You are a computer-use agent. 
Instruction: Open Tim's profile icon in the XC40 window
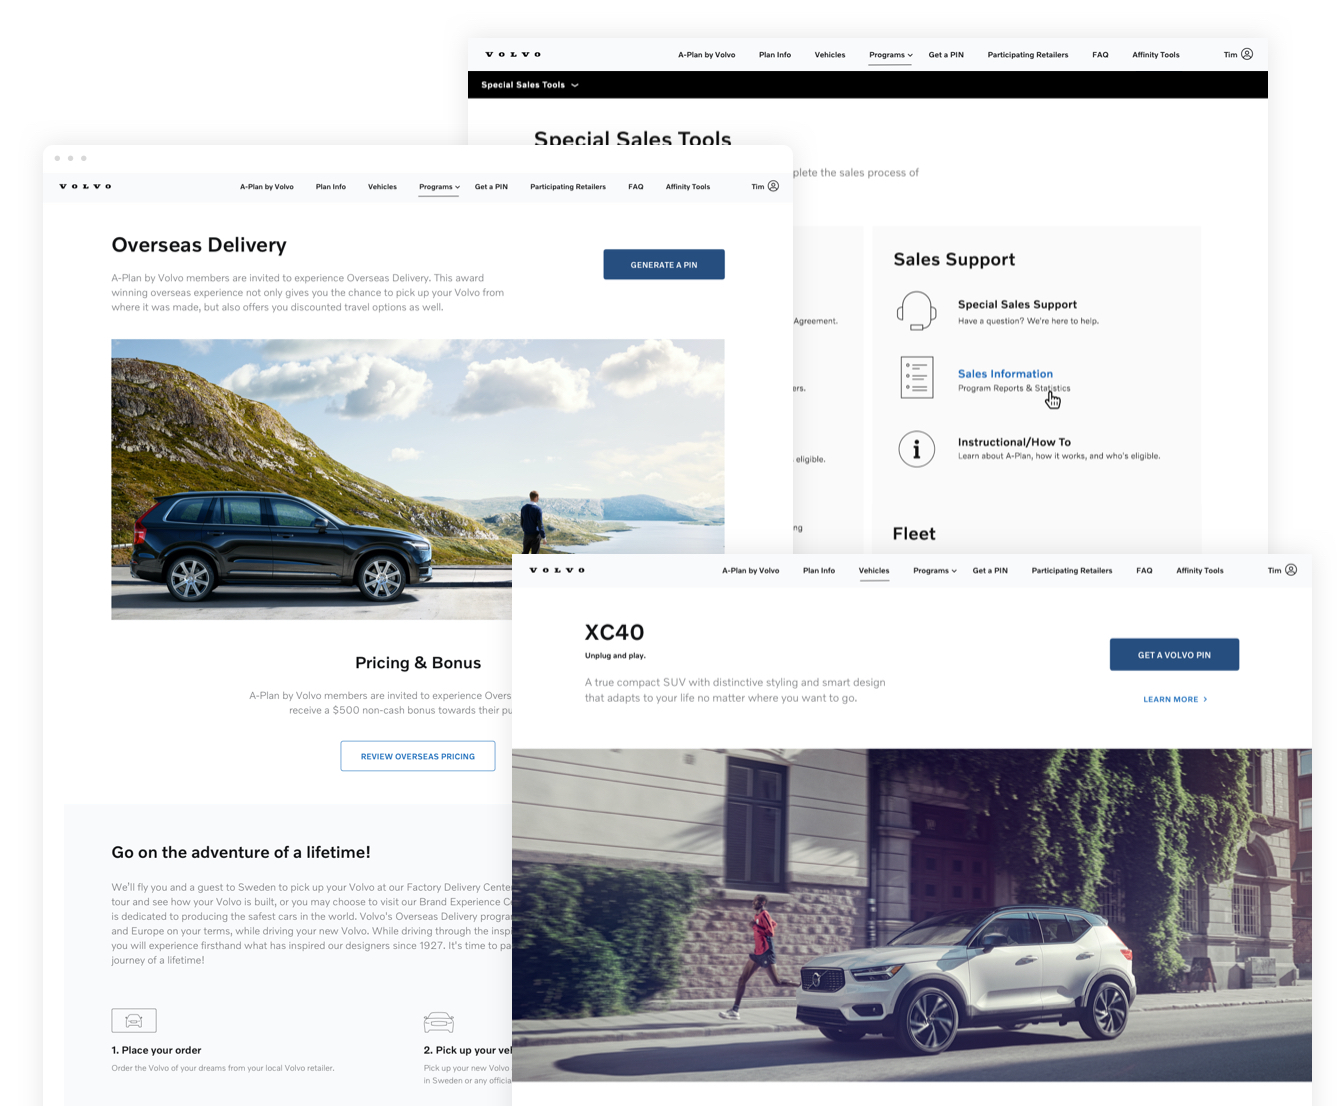tap(1290, 570)
